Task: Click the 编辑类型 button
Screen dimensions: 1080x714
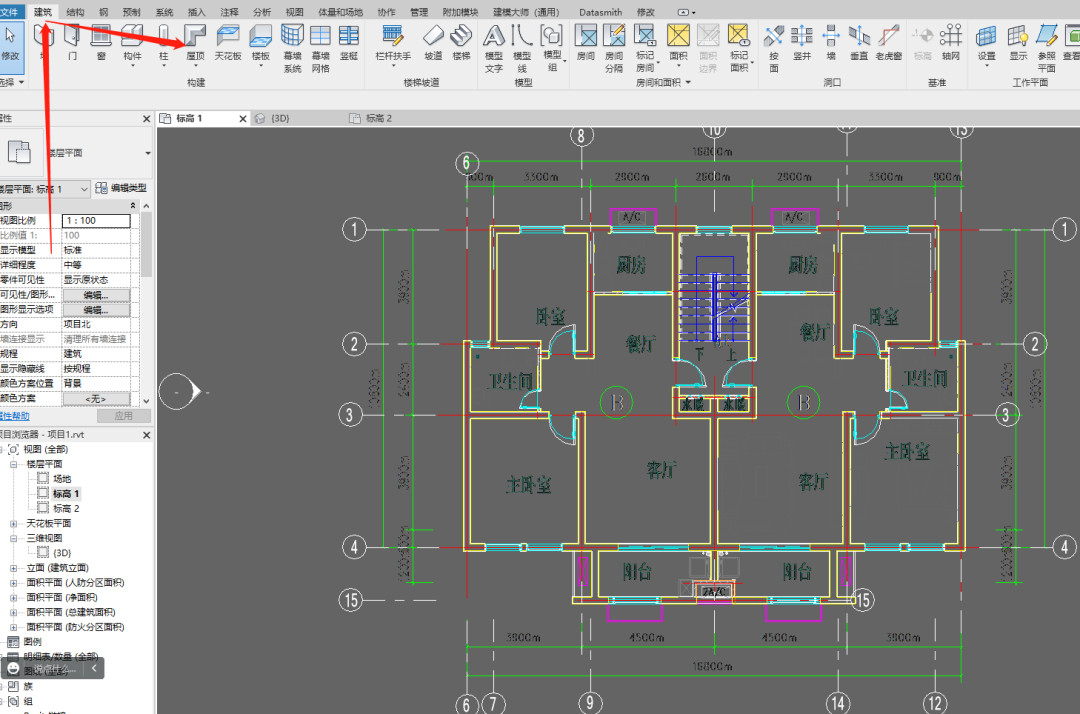Action: [121, 188]
